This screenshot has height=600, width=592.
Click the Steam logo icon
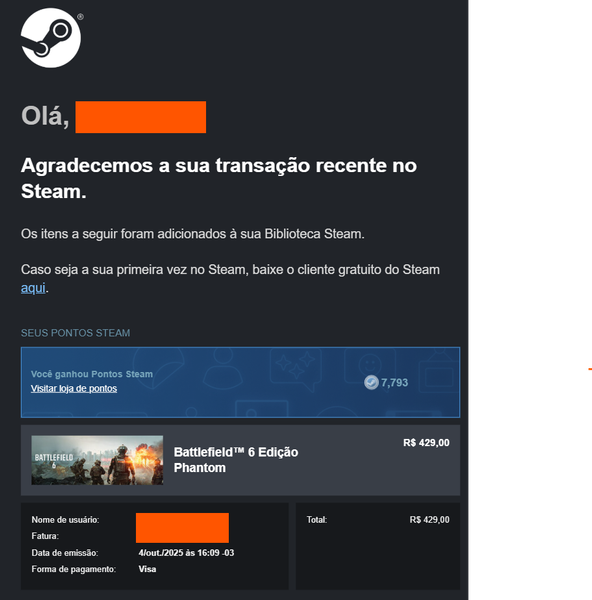(51, 38)
